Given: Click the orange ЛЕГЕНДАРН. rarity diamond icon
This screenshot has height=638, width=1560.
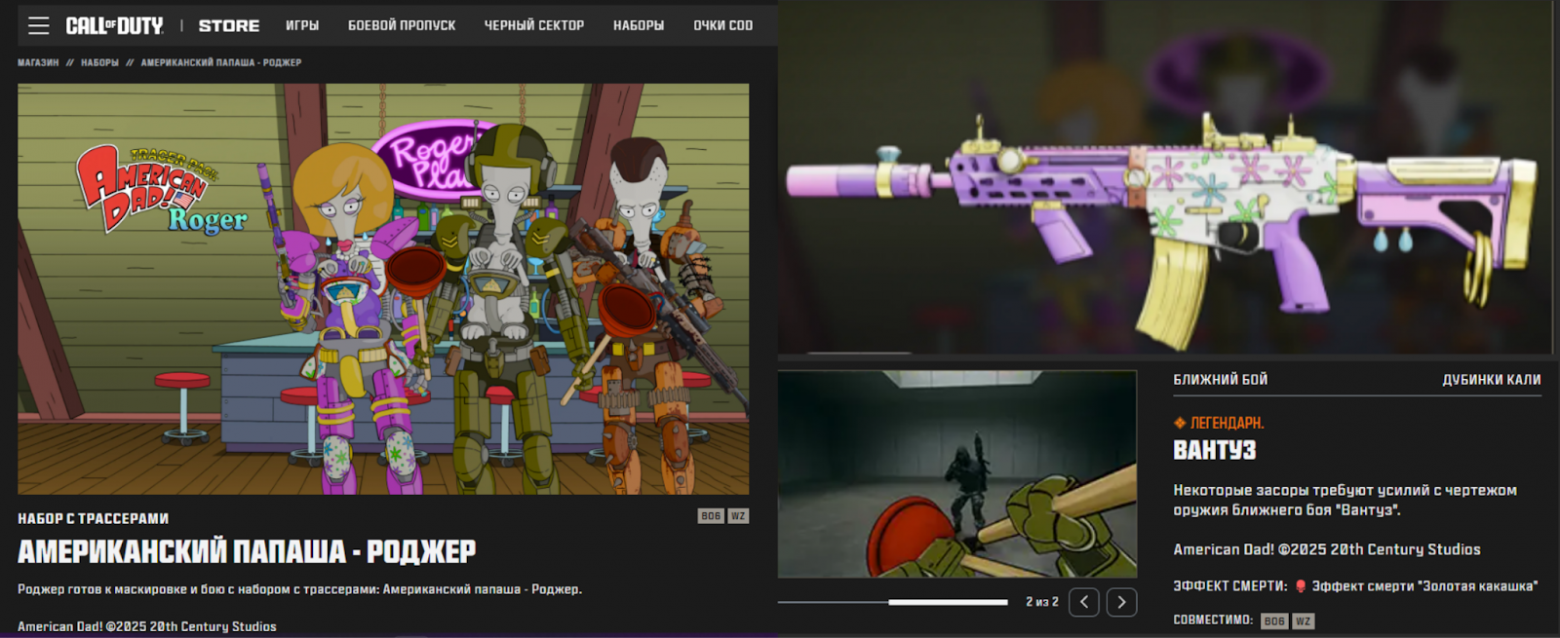Looking at the screenshot, I should tap(1180, 423).
